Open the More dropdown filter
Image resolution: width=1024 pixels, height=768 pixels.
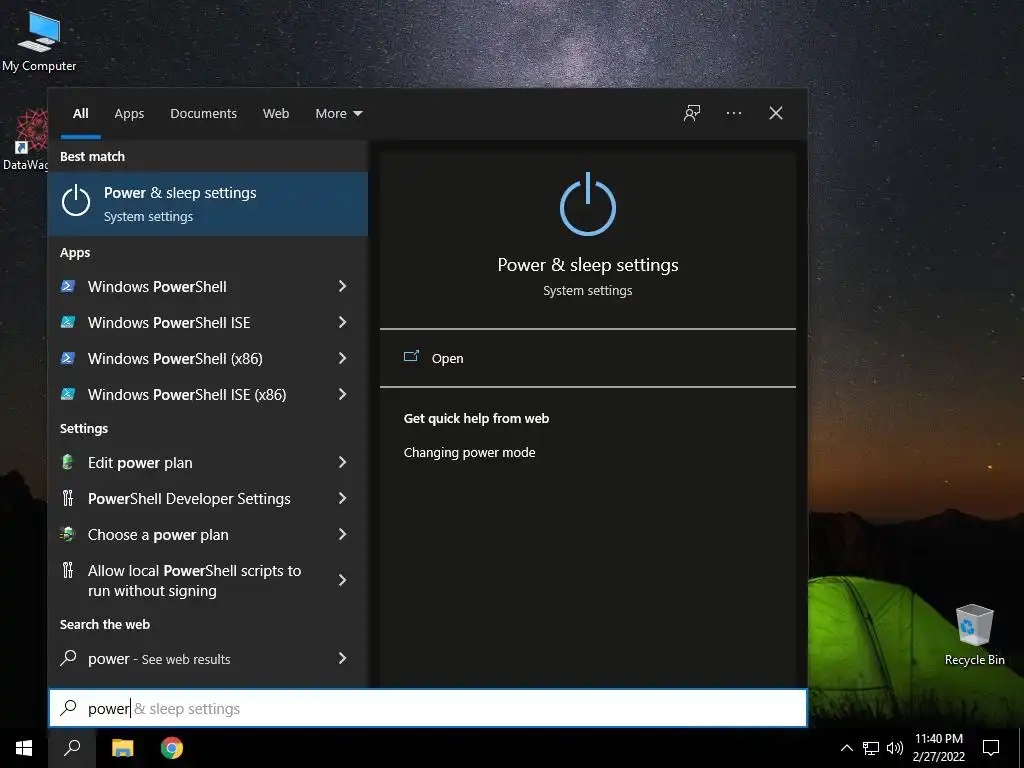tap(338, 114)
